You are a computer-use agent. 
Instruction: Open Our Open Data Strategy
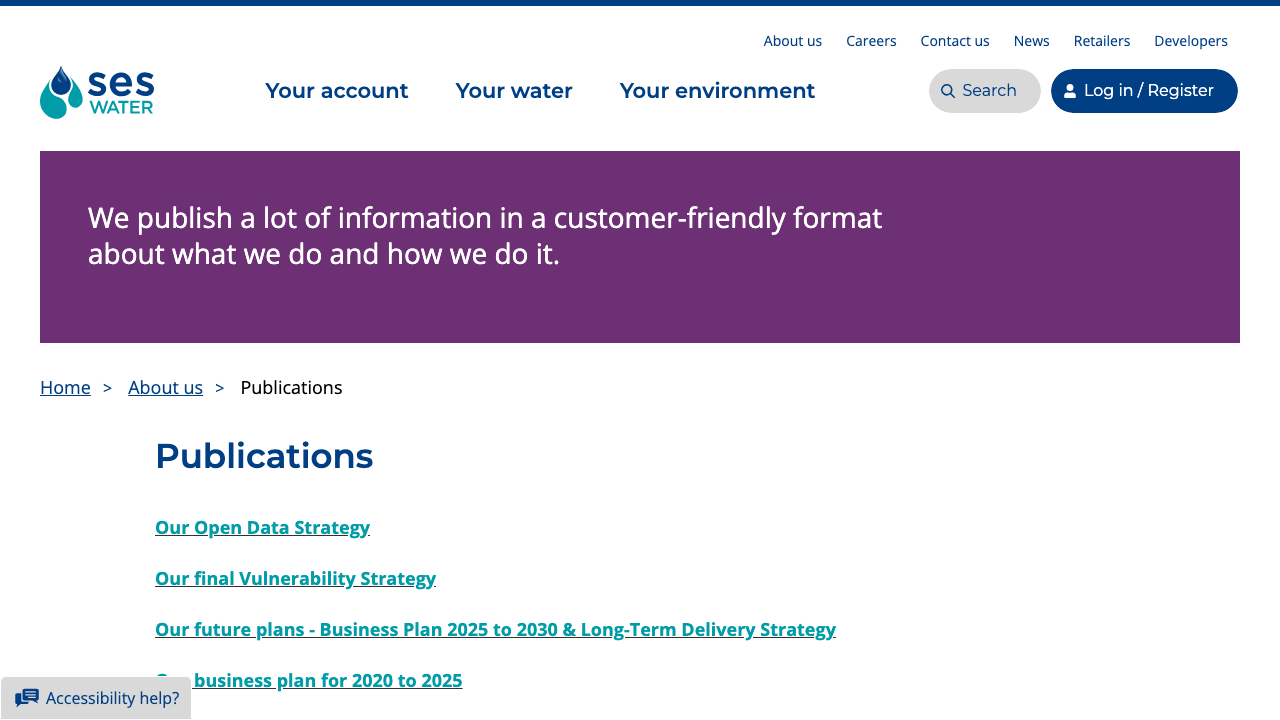pos(262,527)
